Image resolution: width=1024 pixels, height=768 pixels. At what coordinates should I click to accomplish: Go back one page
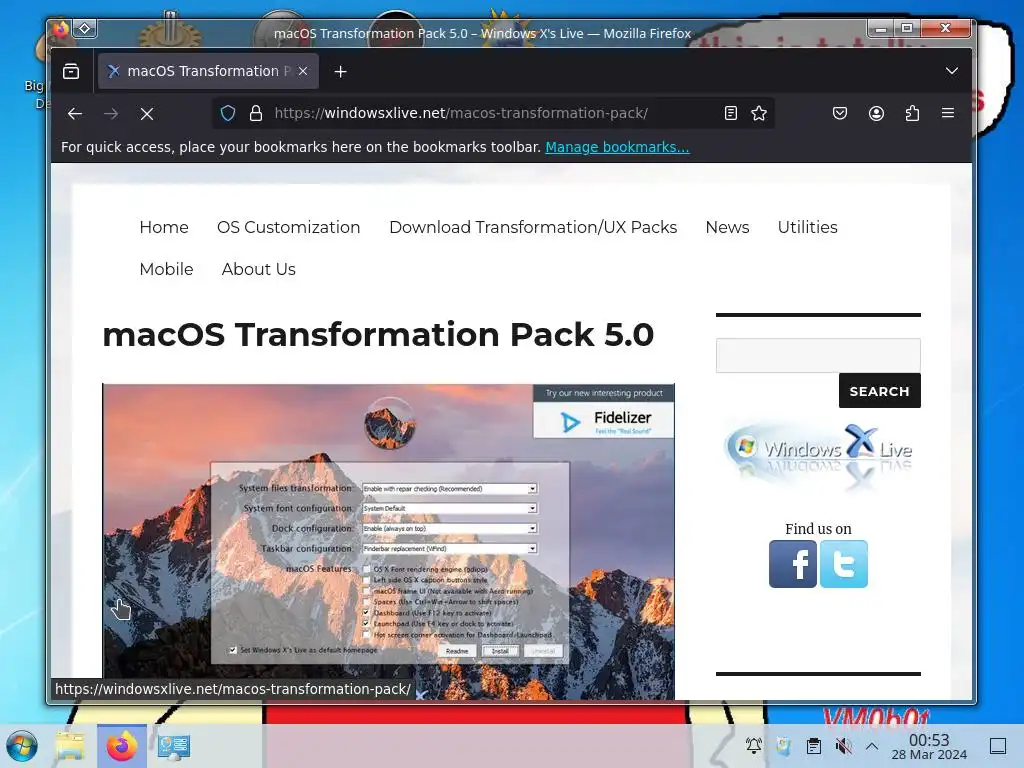pyautogui.click(x=75, y=114)
